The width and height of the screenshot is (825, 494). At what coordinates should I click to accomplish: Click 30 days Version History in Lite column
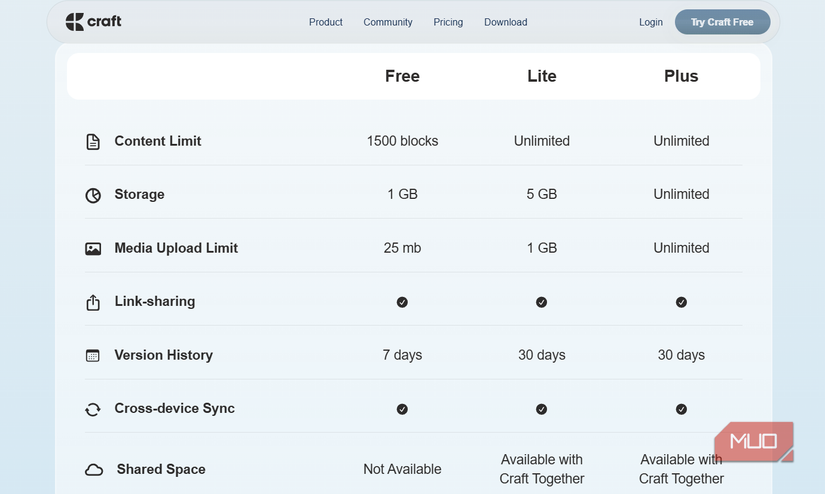tap(541, 355)
